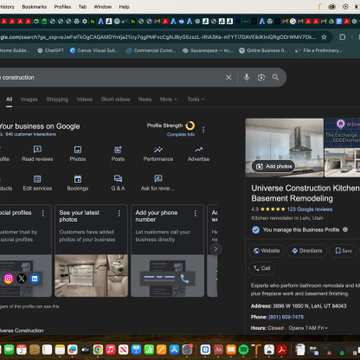Open the Help menu in the menu bar
This screenshot has height=360, width=360.
(x=124, y=7)
